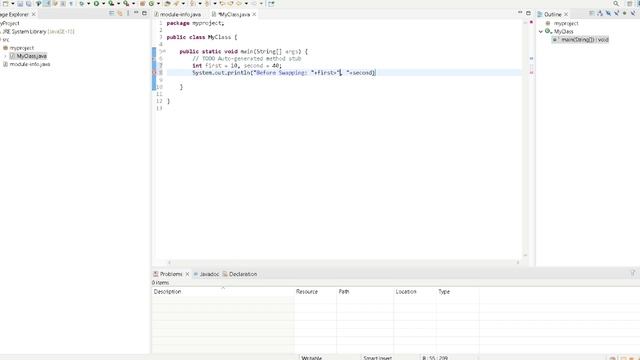
Task: Click the New file toolbar icon
Action: [6, 4]
